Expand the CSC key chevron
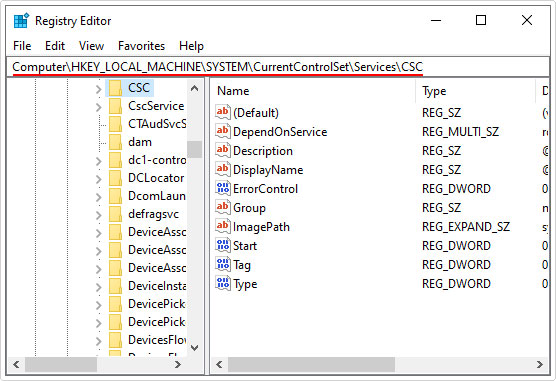Image resolution: width=556 pixels, height=381 pixels. (x=99, y=89)
